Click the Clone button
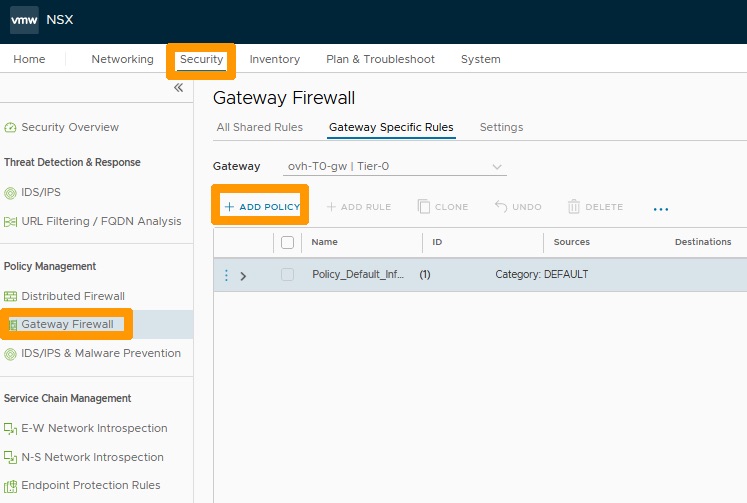 [x=443, y=207]
